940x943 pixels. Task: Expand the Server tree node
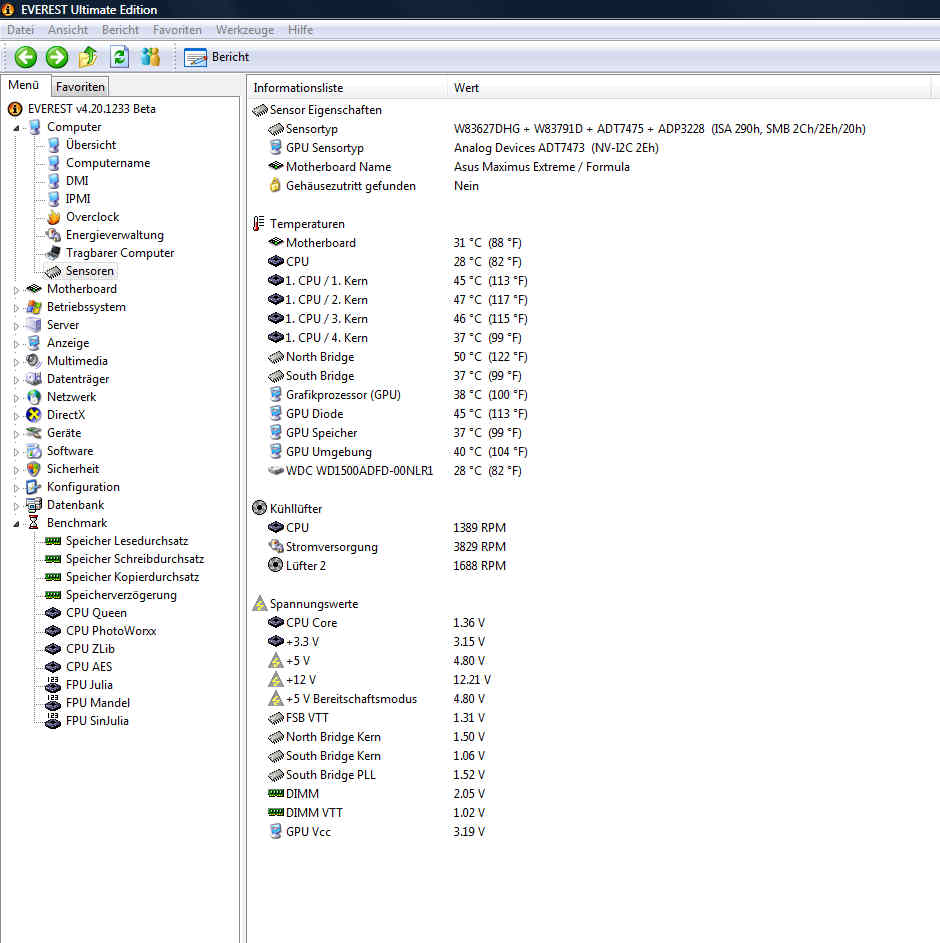tap(16, 326)
